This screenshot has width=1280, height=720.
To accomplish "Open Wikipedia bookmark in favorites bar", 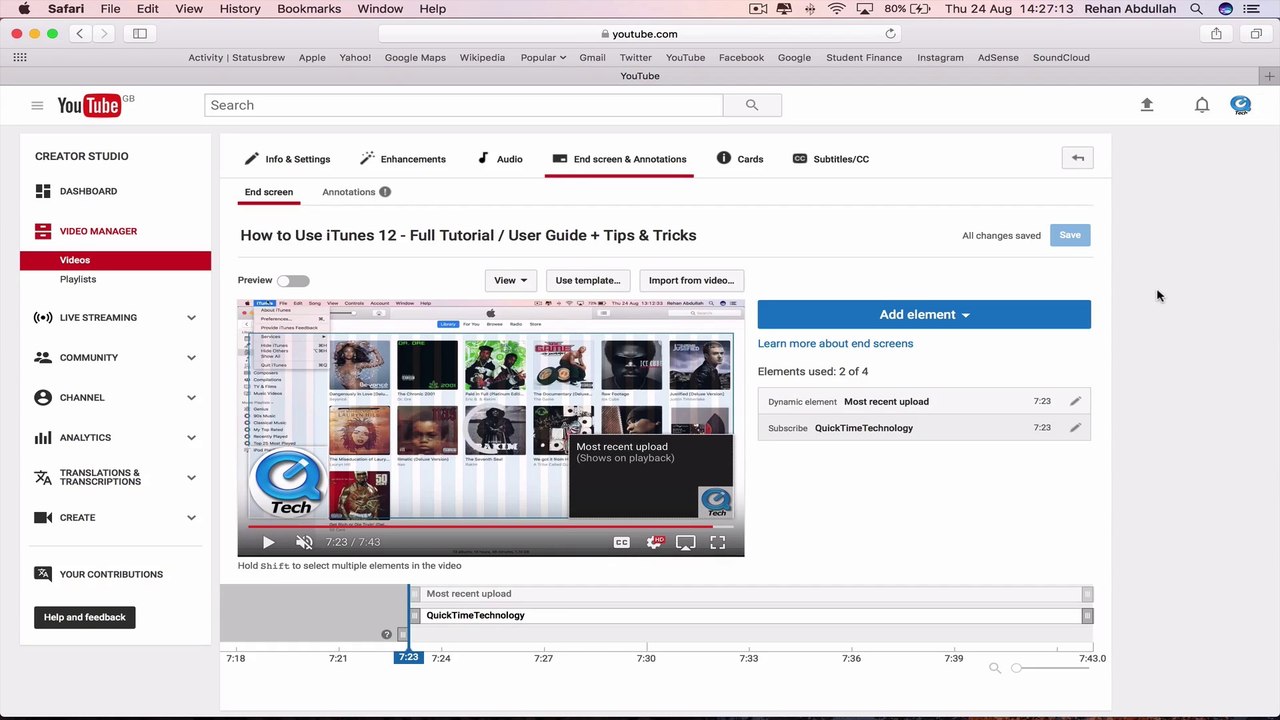I will [x=482, y=57].
